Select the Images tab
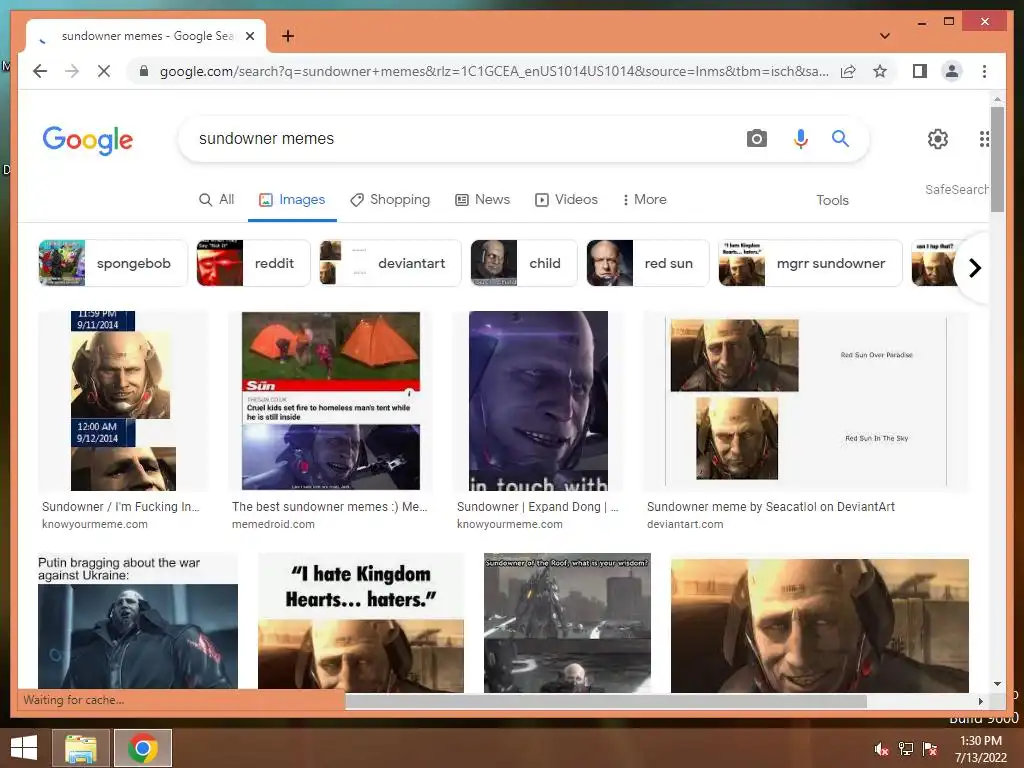Image resolution: width=1024 pixels, height=768 pixels. coord(292,200)
